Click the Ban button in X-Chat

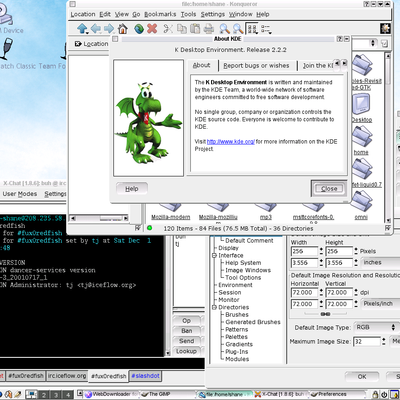pyautogui.click(x=187, y=331)
